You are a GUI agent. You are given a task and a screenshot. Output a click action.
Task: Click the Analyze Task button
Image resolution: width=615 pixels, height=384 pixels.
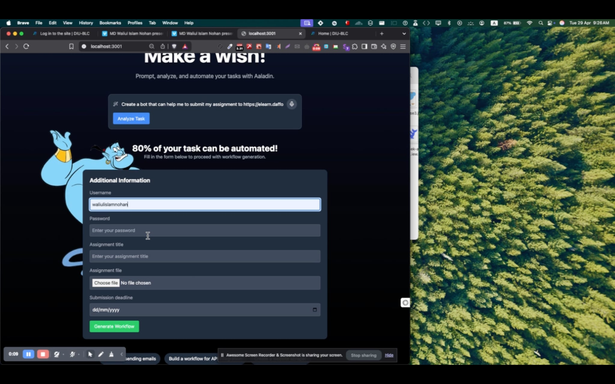coord(131,118)
